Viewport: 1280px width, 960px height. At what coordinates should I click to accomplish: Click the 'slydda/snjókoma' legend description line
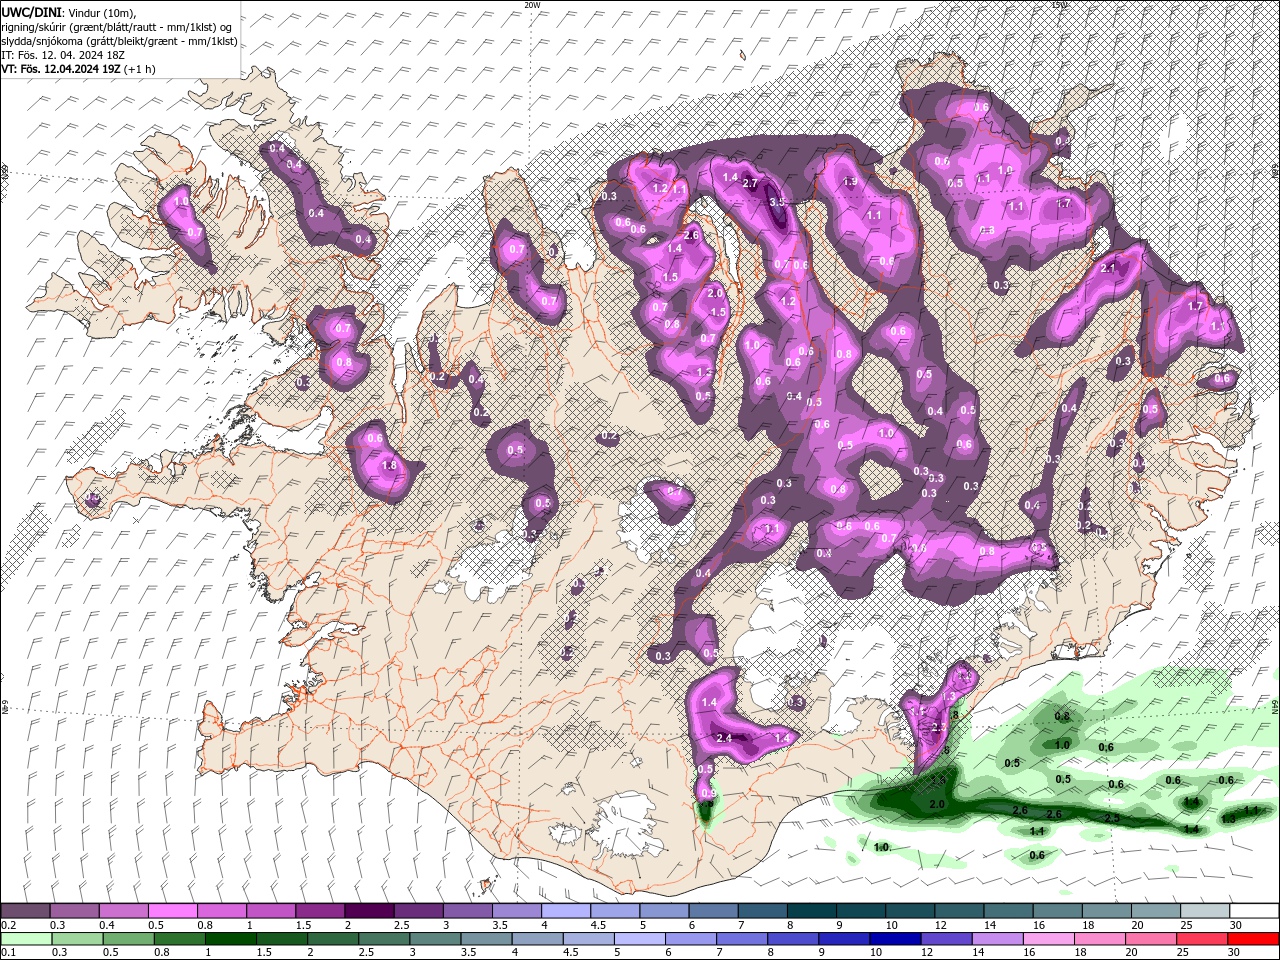(x=119, y=41)
